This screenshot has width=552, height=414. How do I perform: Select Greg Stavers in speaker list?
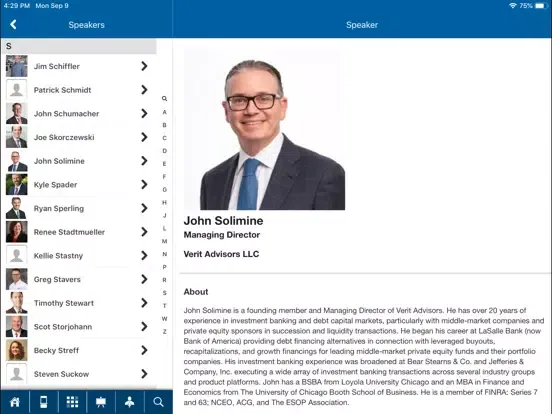click(x=78, y=279)
